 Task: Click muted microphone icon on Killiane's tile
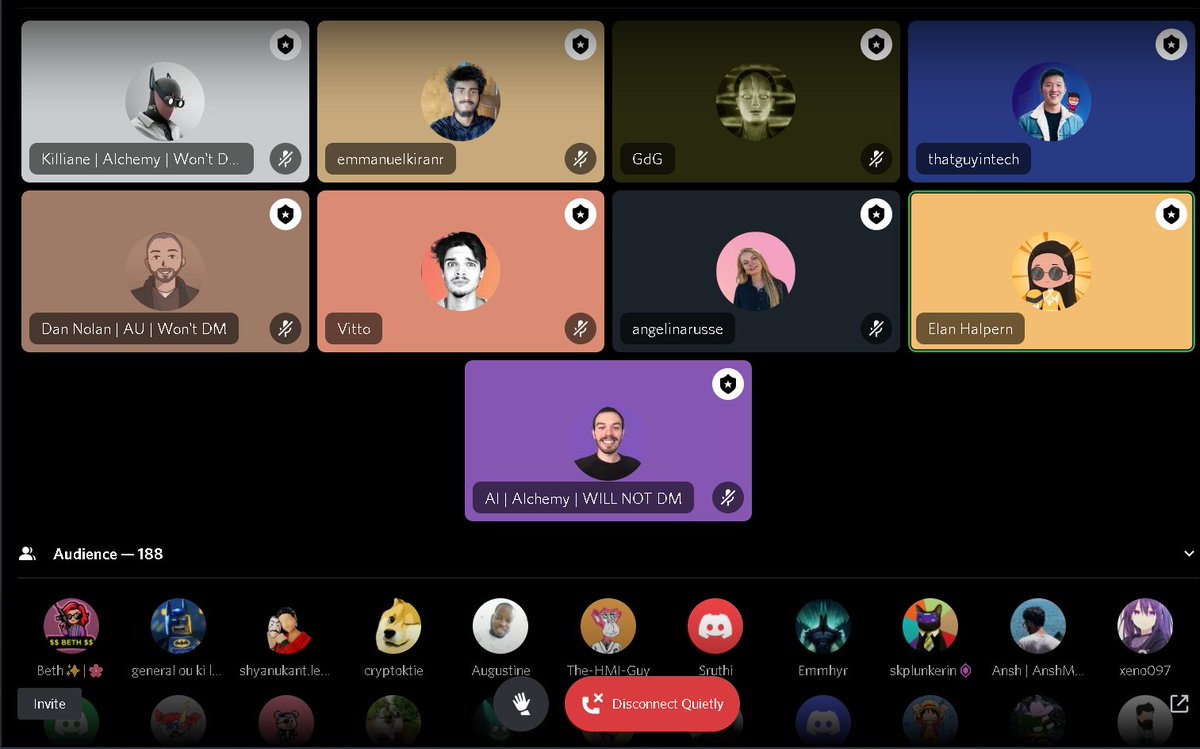285,159
